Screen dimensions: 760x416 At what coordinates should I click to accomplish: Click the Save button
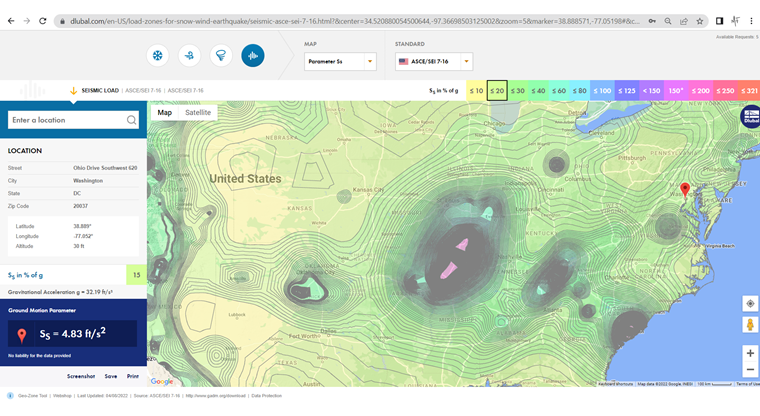tap(111, 376)
